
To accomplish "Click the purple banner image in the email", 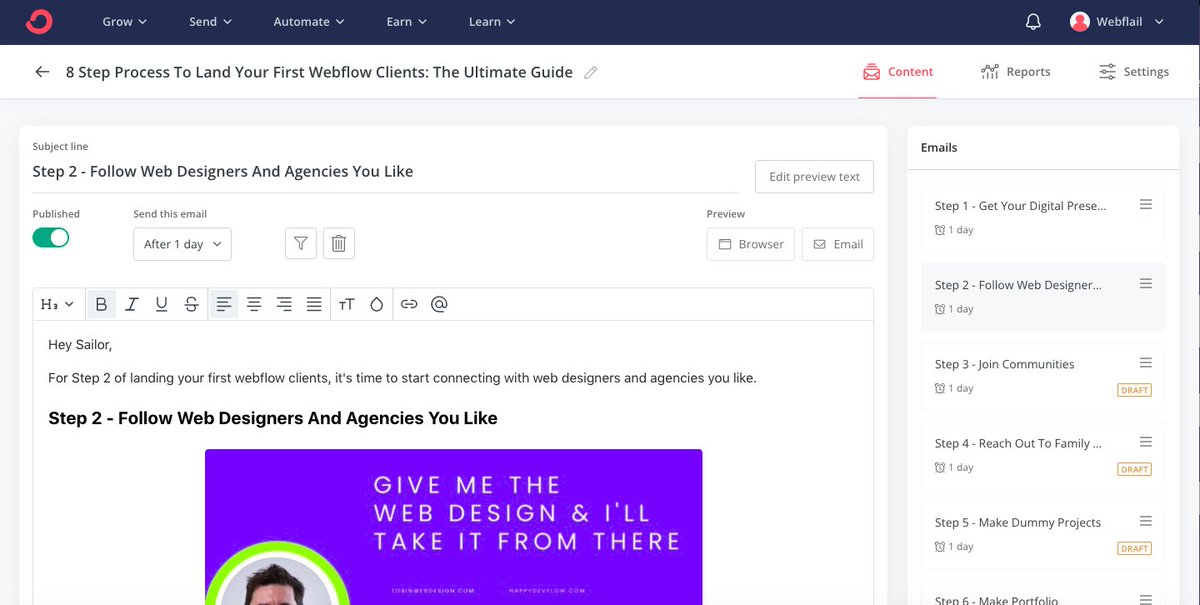I will click(x=453, y=527).
